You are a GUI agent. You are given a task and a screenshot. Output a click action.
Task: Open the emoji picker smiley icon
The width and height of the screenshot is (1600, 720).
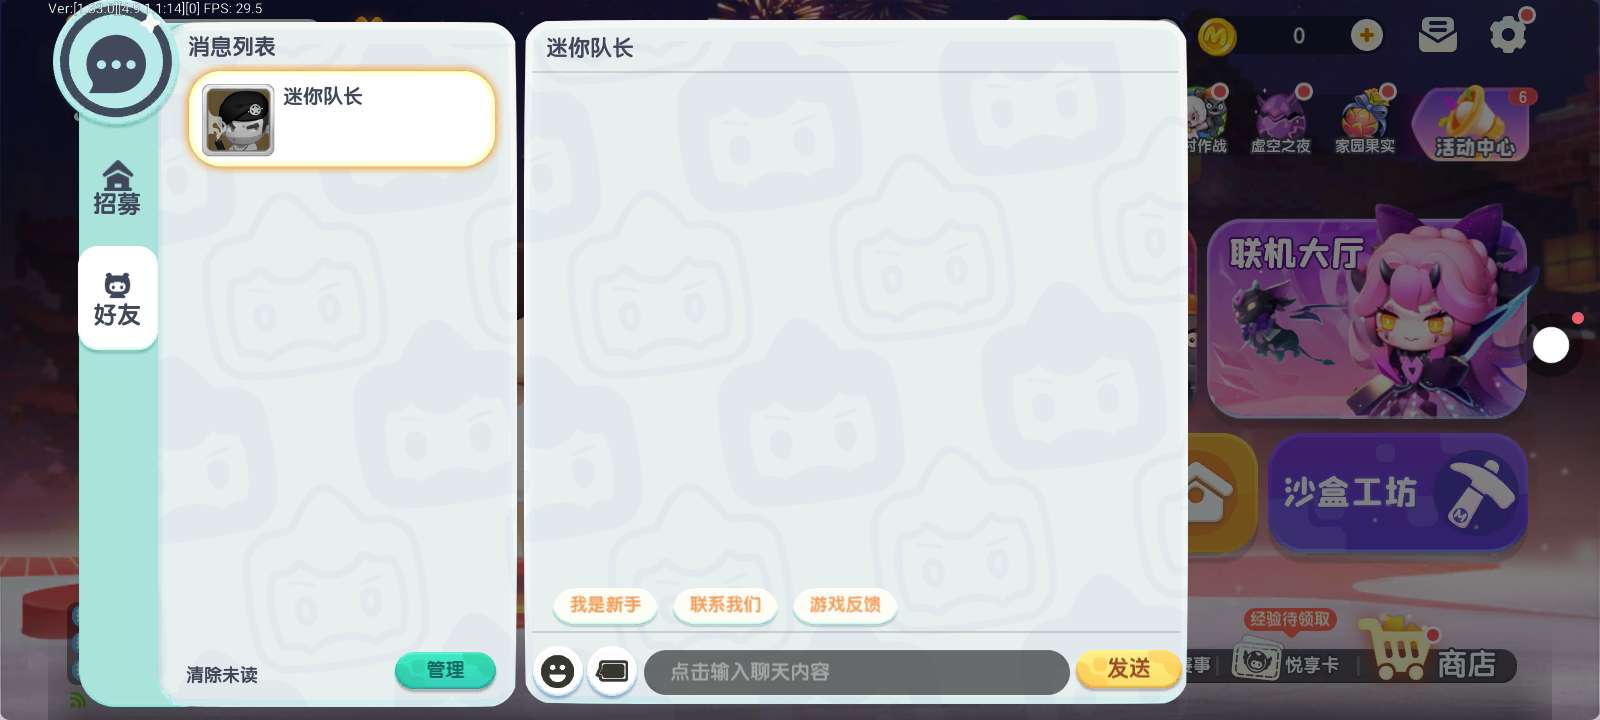557,671
